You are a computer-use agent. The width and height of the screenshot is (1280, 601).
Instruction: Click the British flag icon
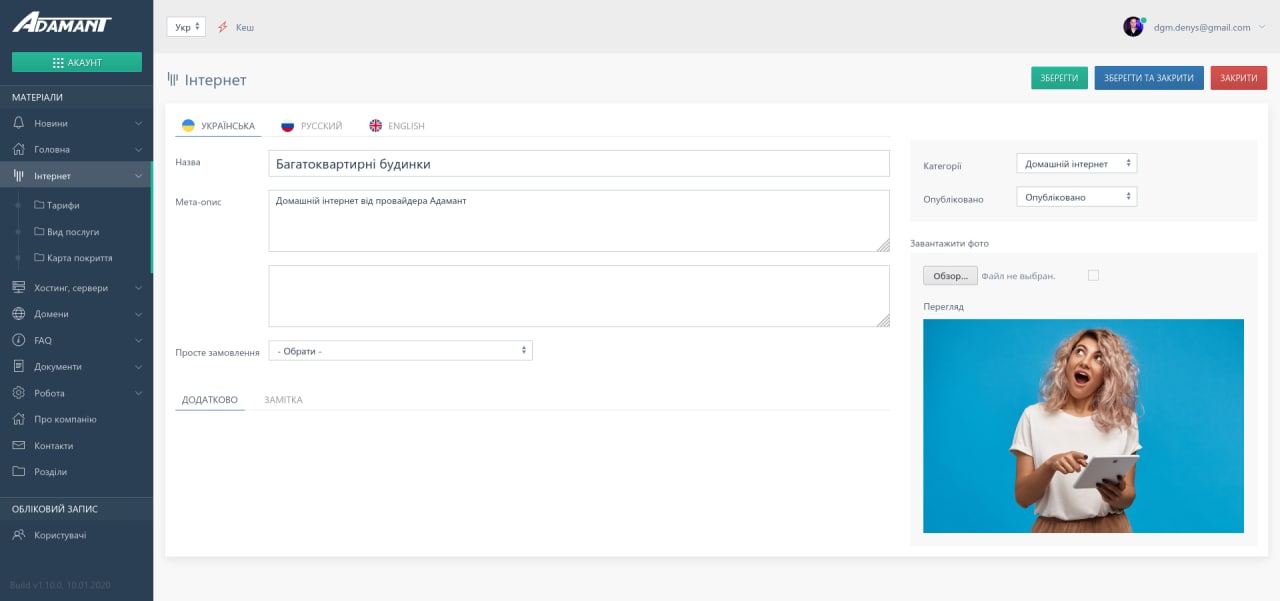pyautogui.click(x=376, y=126)
